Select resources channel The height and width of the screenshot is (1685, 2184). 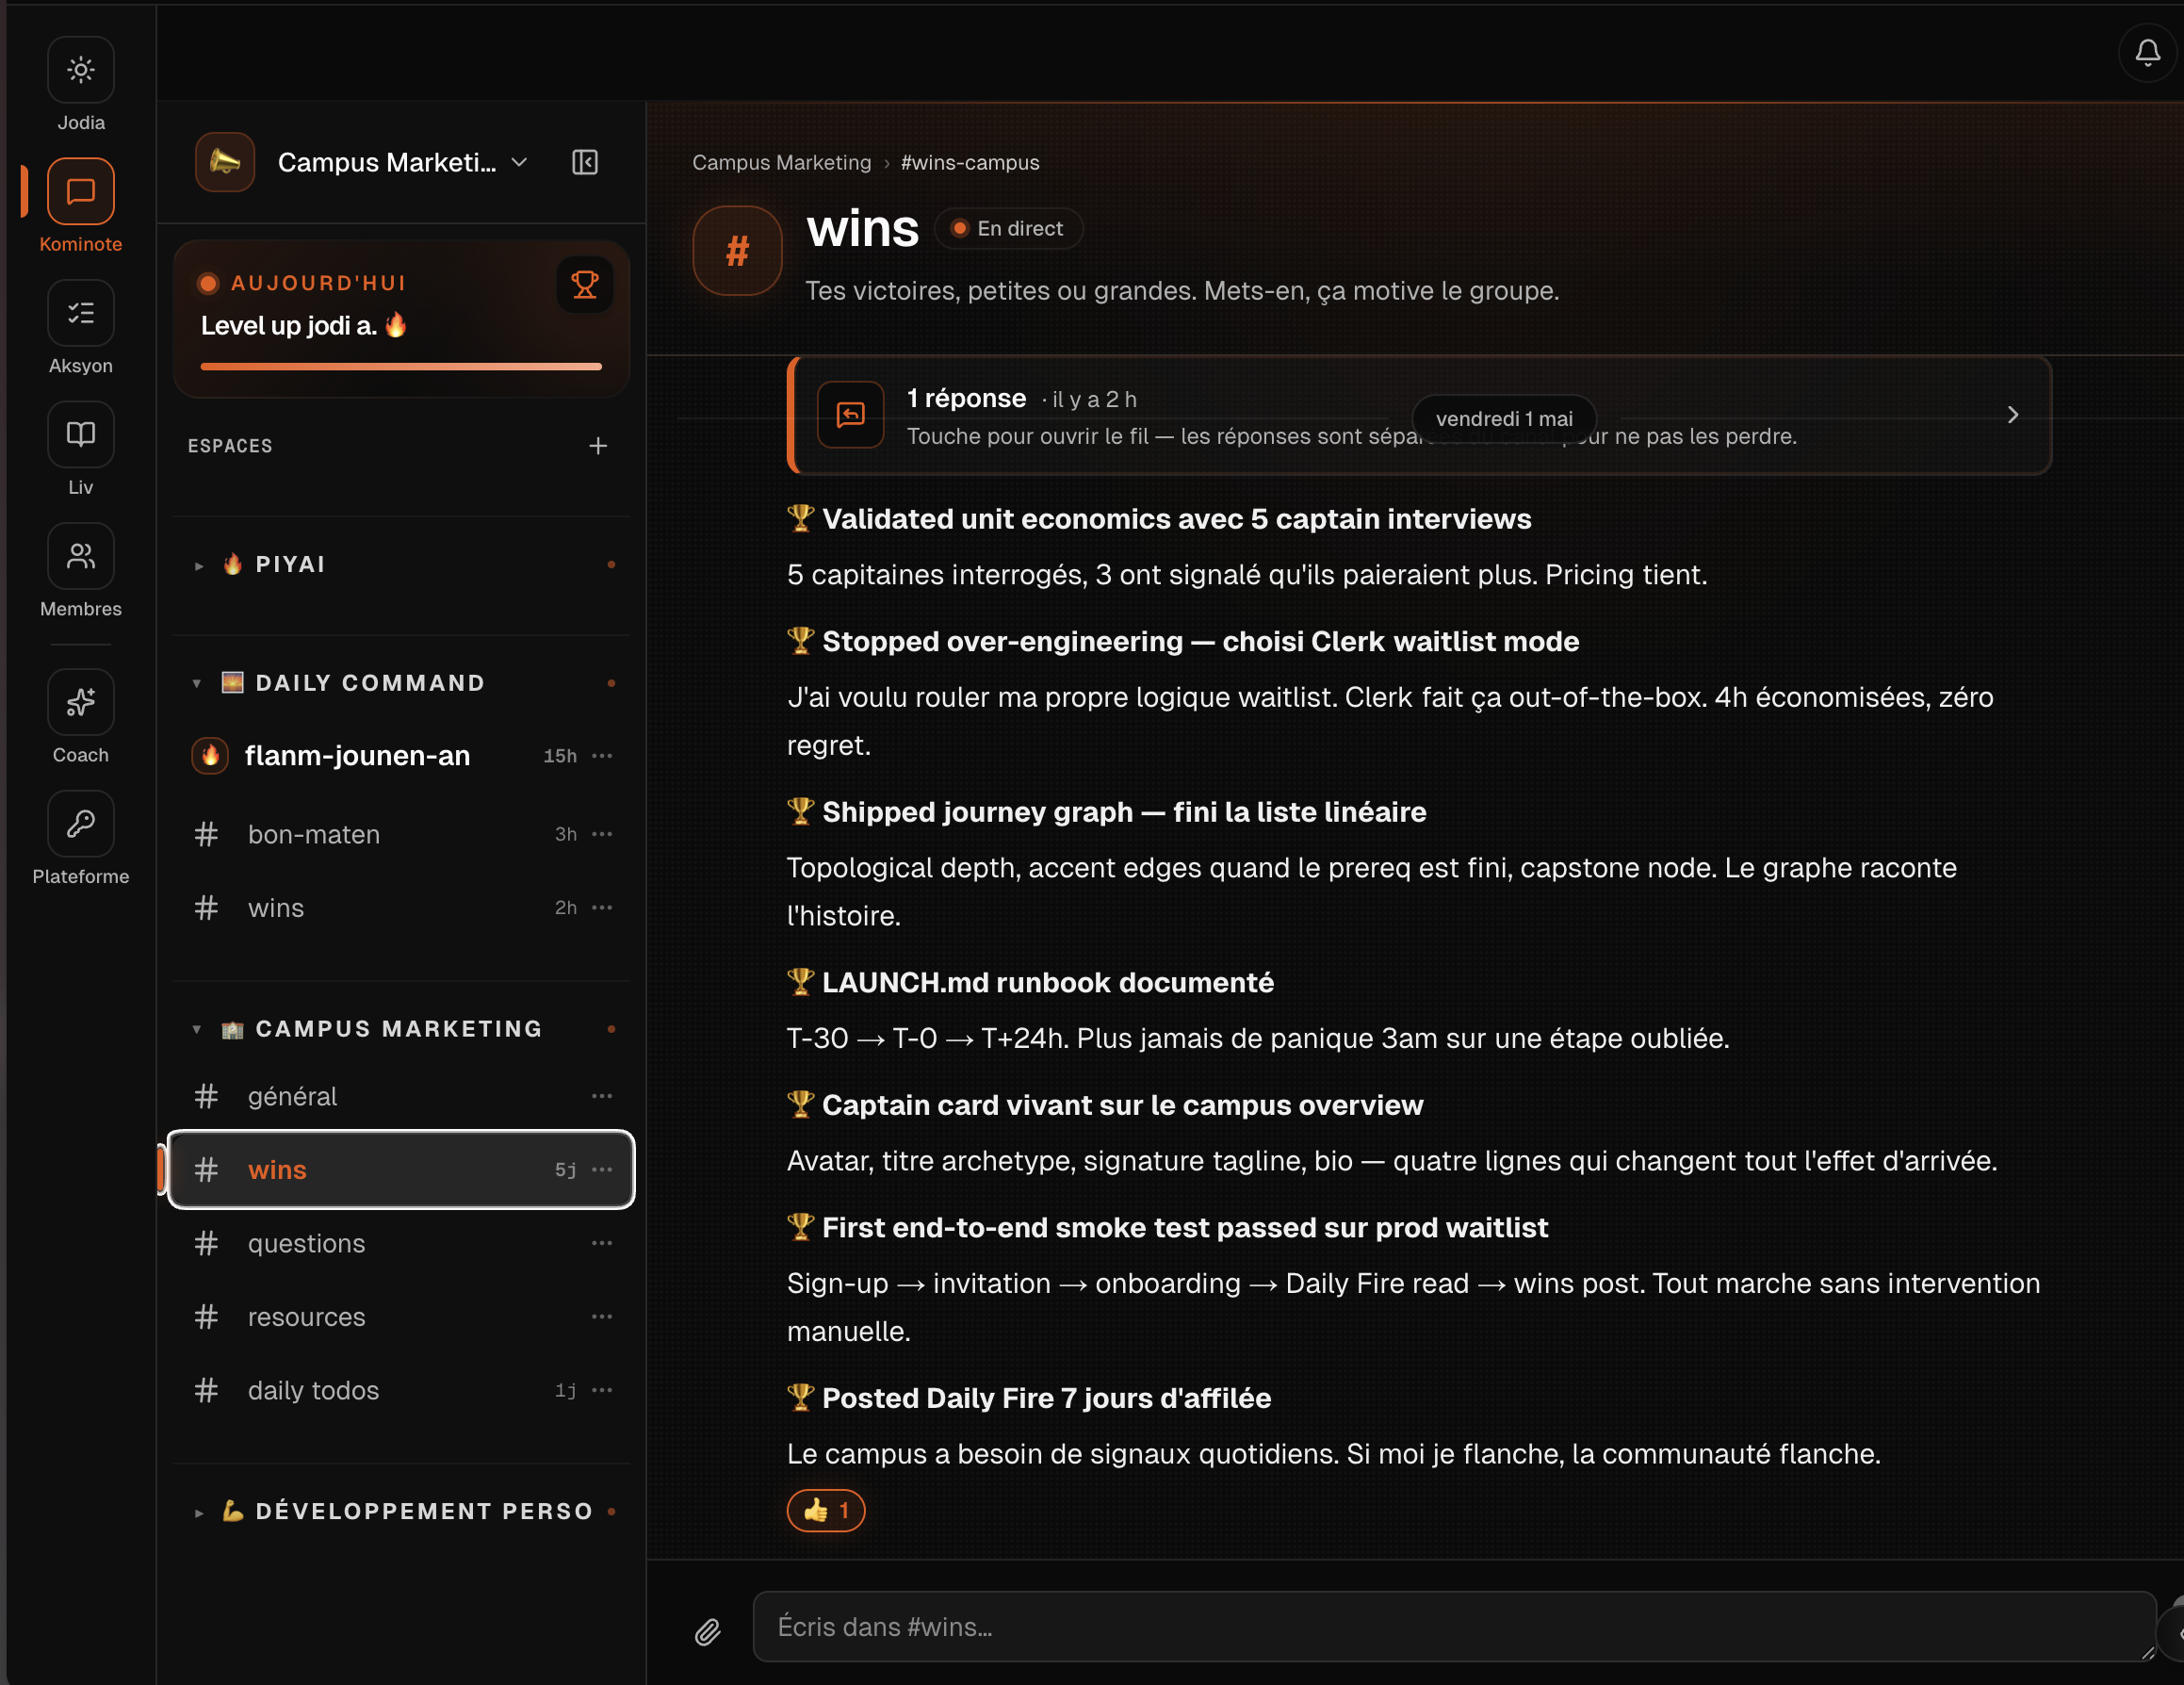(x=401, y=1317)
